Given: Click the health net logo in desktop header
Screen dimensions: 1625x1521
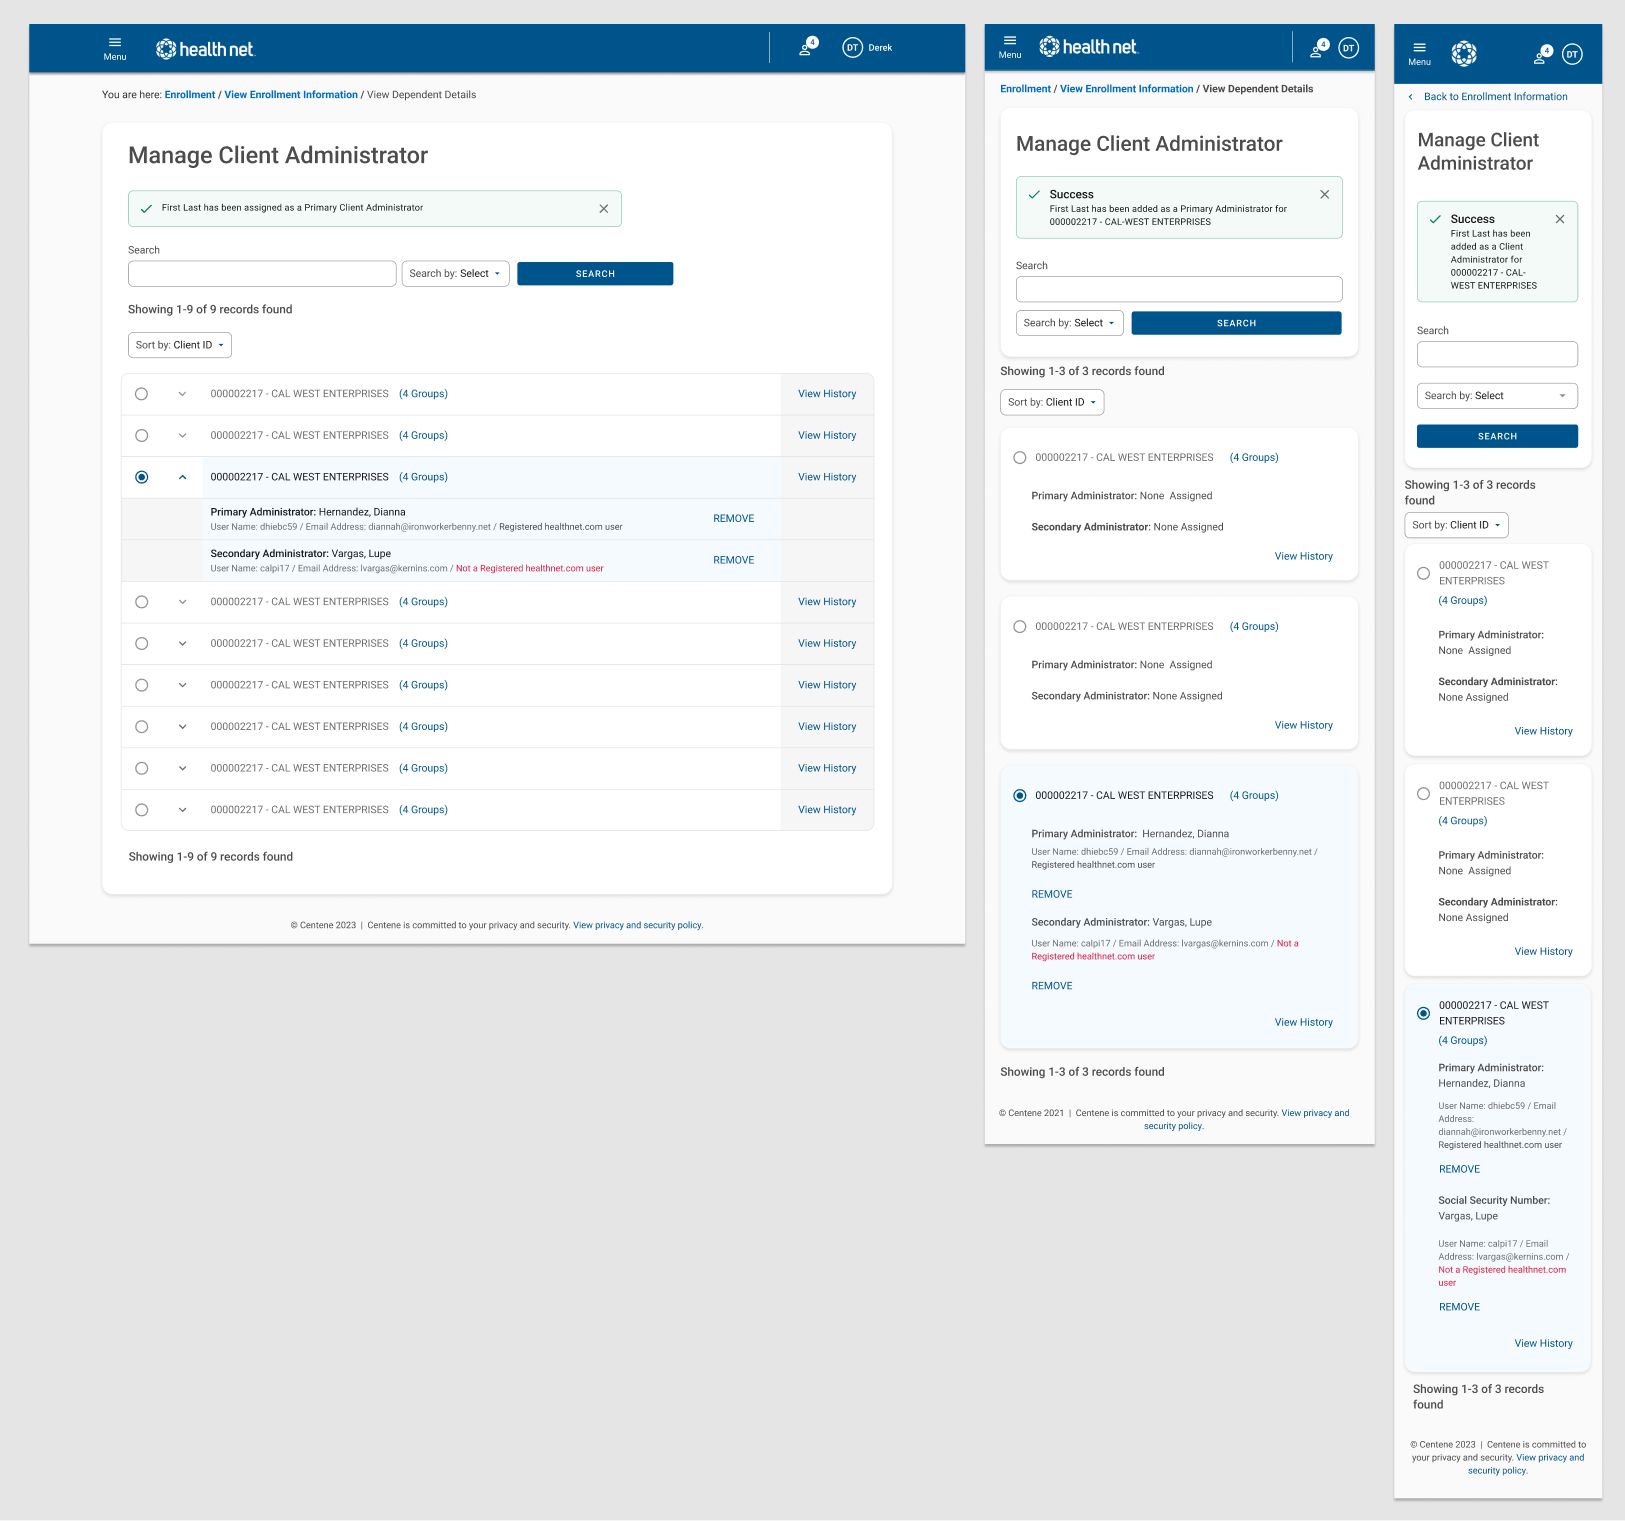Looking at the screenshot, I should (205, 49).
